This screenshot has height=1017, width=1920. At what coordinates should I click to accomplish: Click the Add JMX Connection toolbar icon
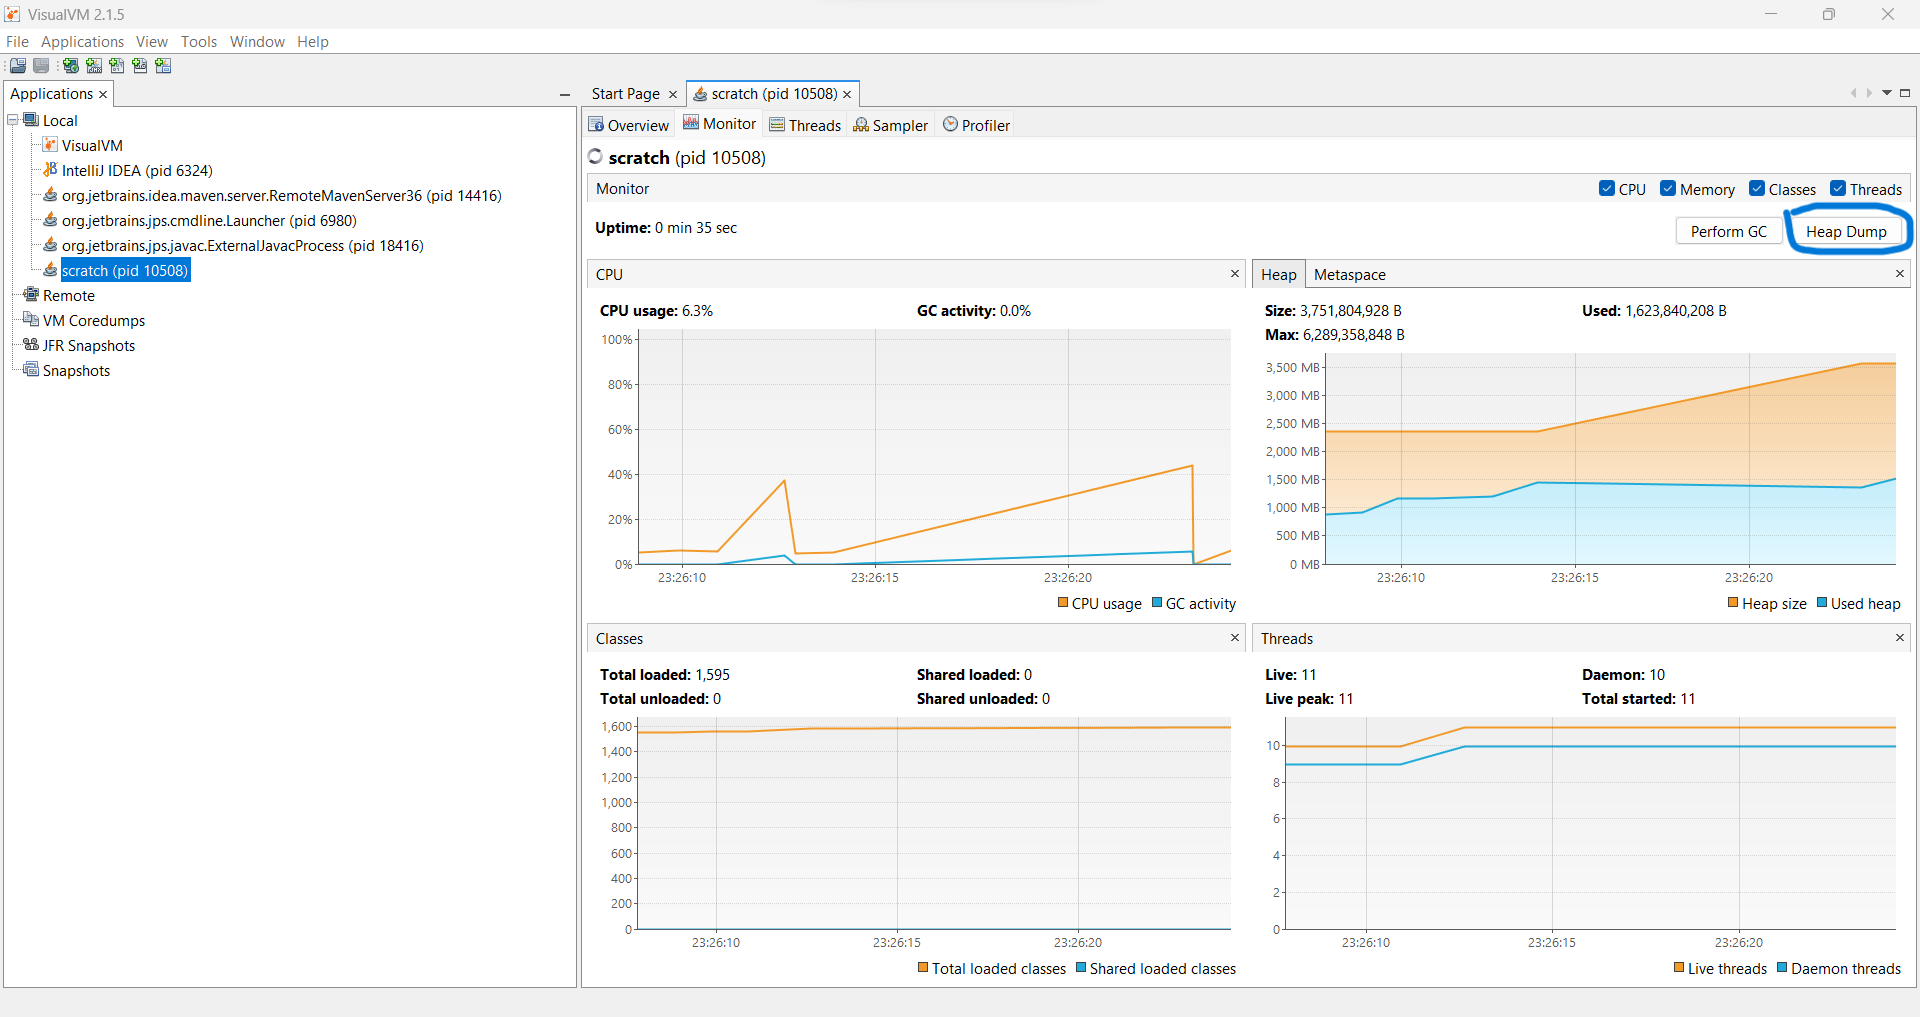coord(94,66)
